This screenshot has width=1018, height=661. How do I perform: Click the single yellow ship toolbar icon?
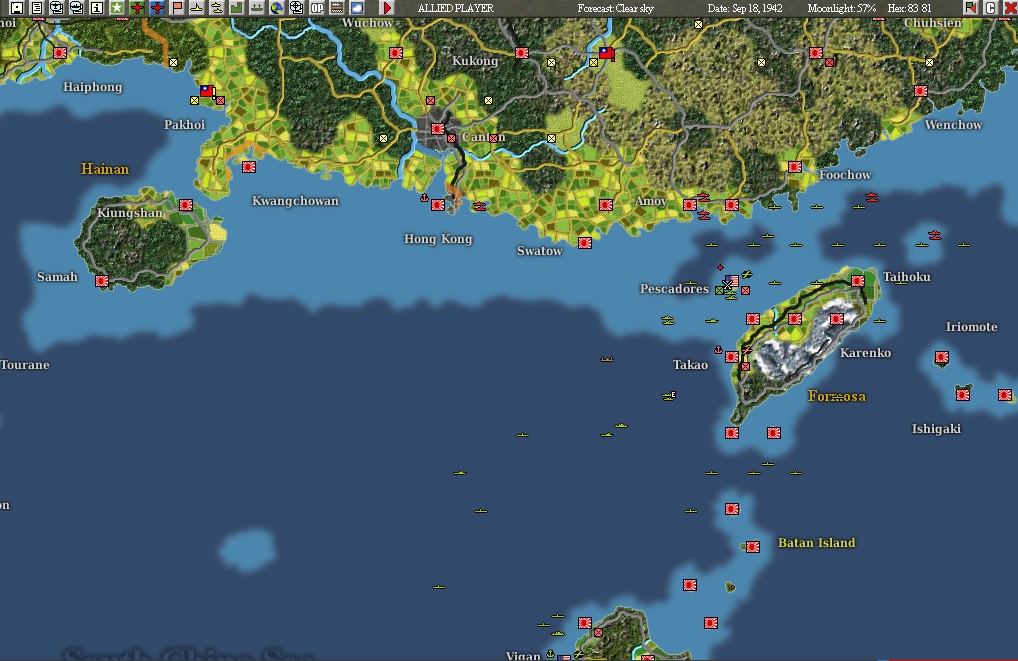click(197, 8)
